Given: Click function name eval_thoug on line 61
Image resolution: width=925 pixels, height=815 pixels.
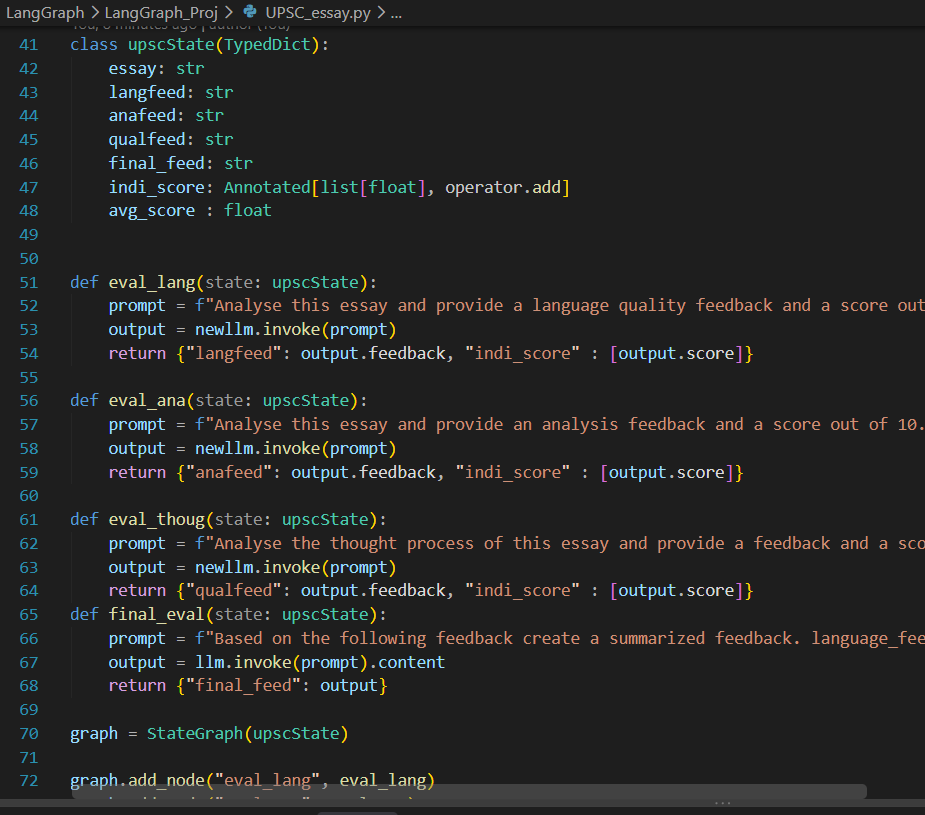Looking at the screenshot, I should [156, 520].
